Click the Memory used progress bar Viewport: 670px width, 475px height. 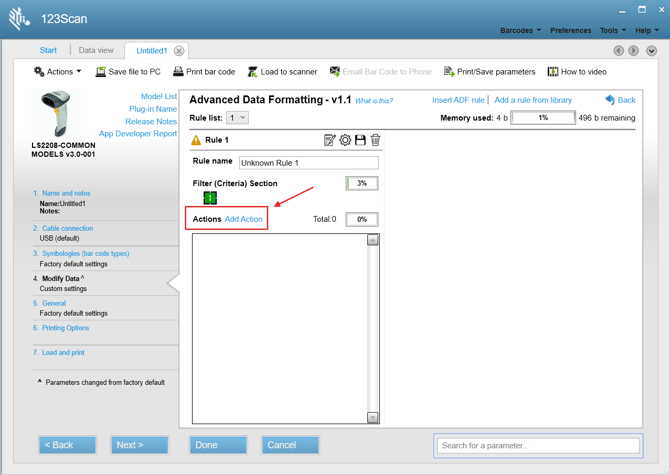point(543,118)
